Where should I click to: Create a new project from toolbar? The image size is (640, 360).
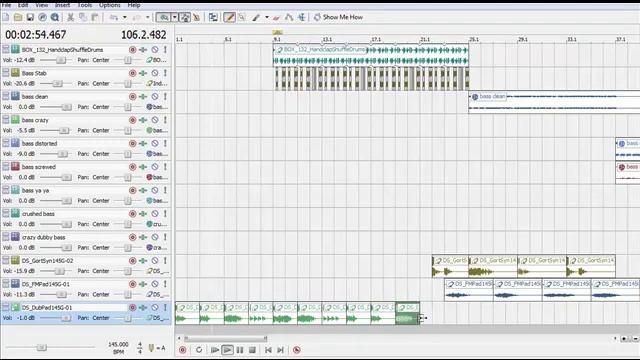point(6,17)
